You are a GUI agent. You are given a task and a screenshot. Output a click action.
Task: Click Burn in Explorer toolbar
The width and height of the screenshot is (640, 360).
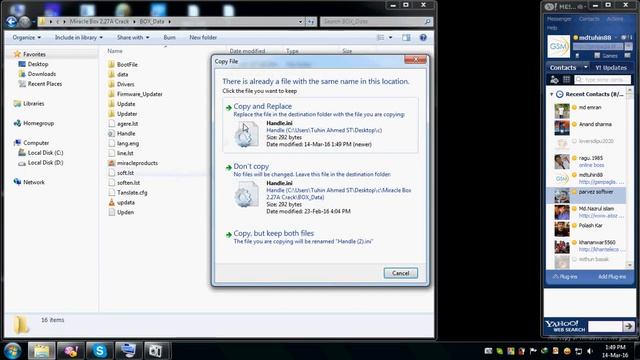(x=169, y=38)
